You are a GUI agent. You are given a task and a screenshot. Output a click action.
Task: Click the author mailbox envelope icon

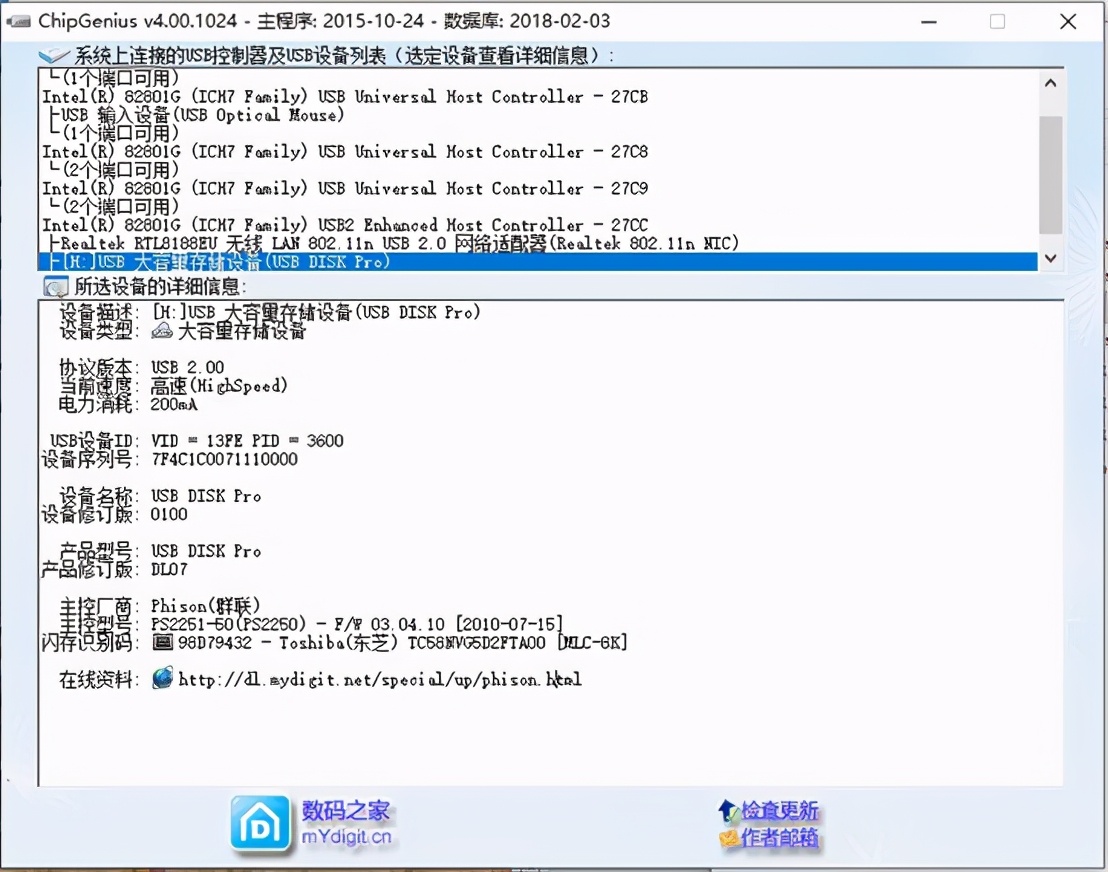coord(729,838)
